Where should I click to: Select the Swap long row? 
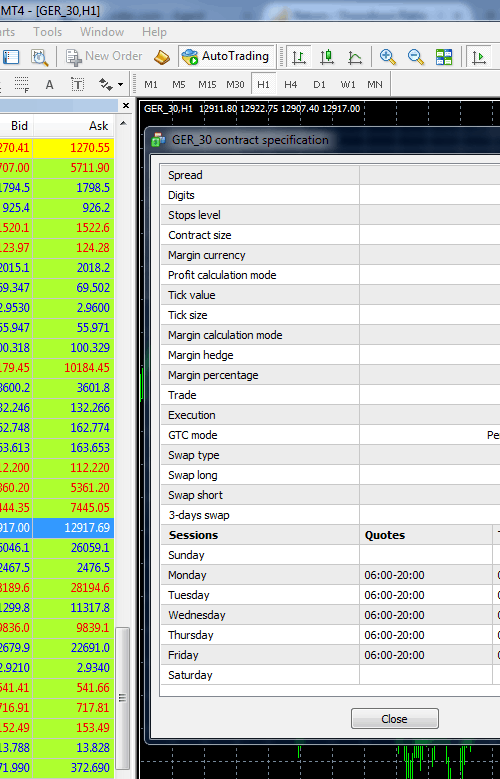[330, 475]
